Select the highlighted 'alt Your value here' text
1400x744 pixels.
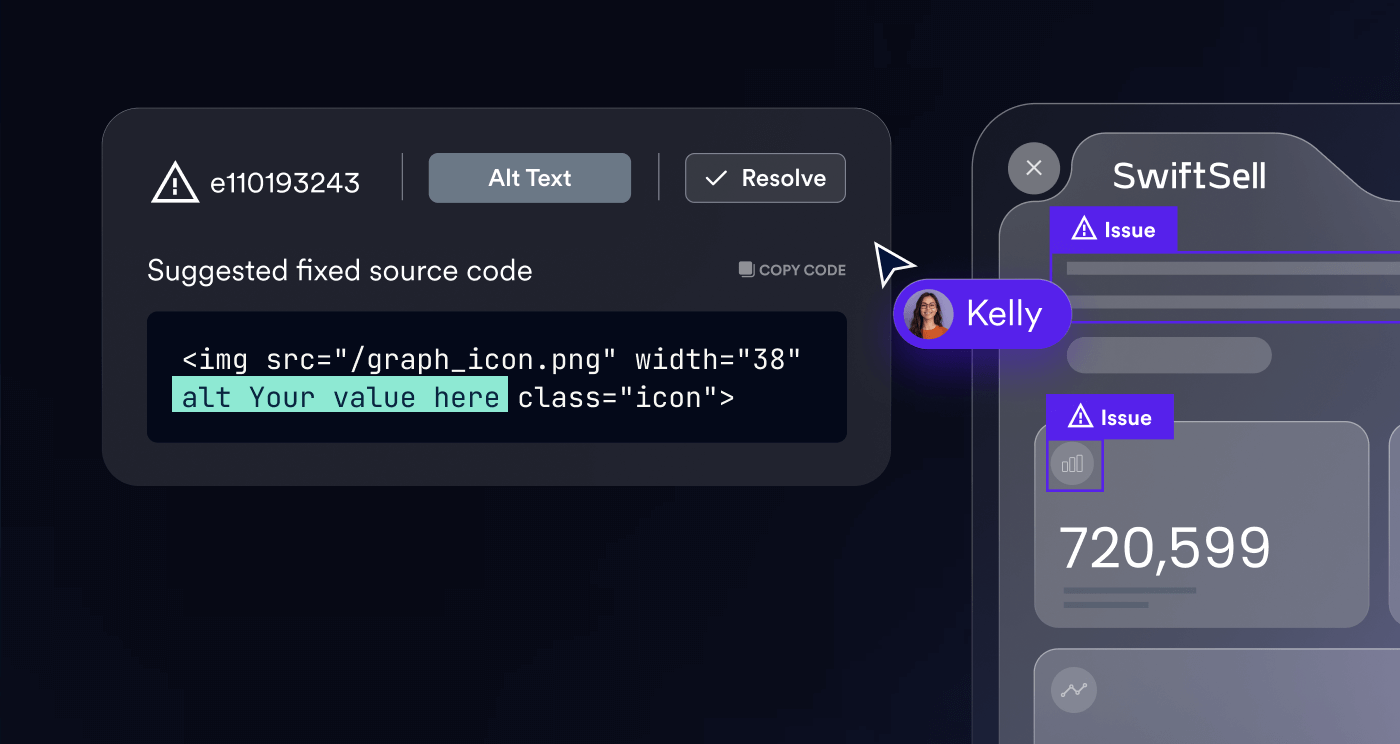click(x=340, y=397)
